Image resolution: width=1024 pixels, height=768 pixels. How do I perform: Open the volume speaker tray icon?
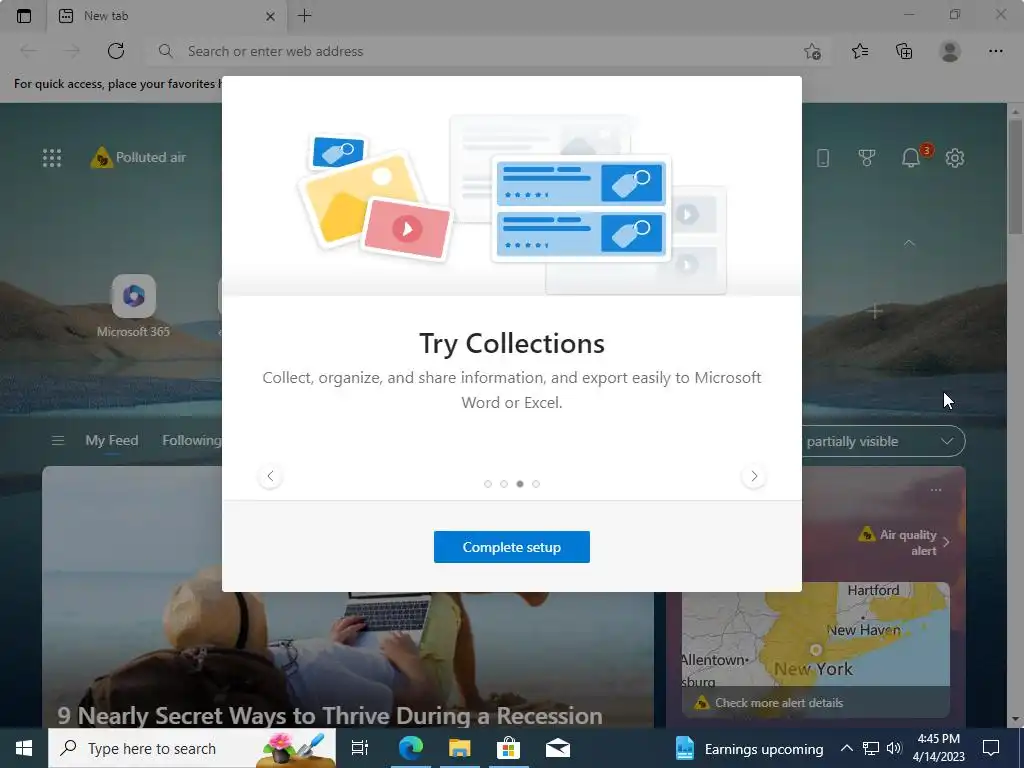click(893, 748)
